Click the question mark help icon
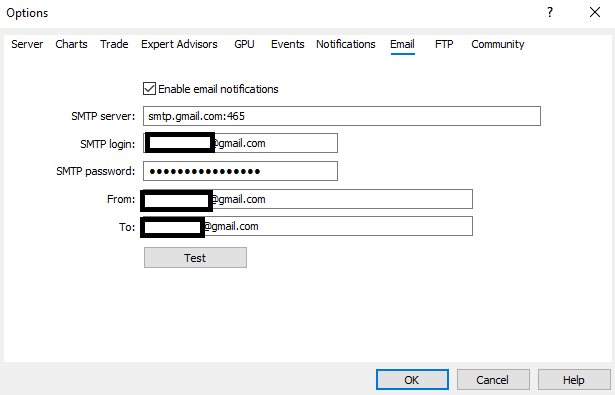This screenshot has height=395, width=615. point(550,13)
